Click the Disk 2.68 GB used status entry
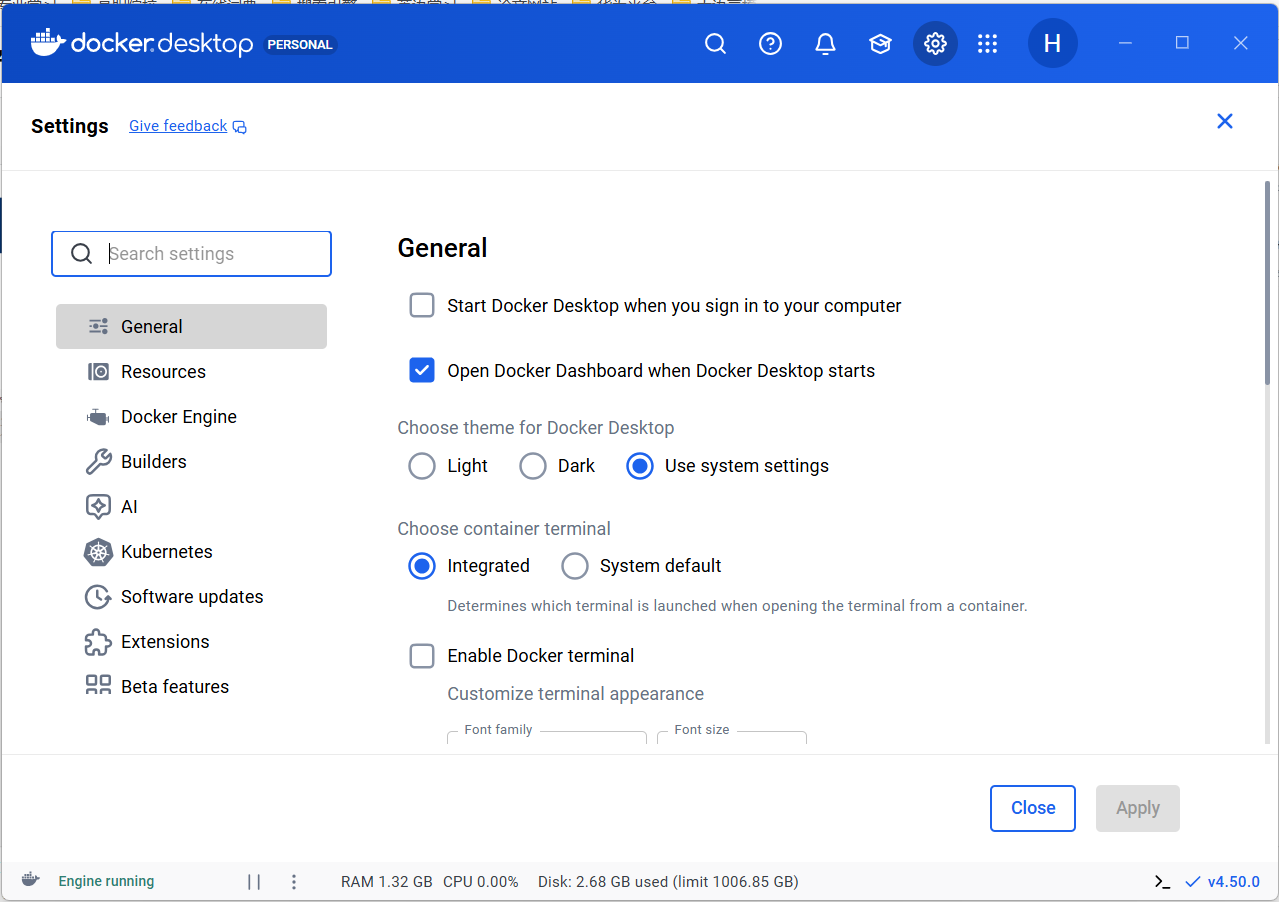This screenshot has width=1279, height=902. coord(668,882)
